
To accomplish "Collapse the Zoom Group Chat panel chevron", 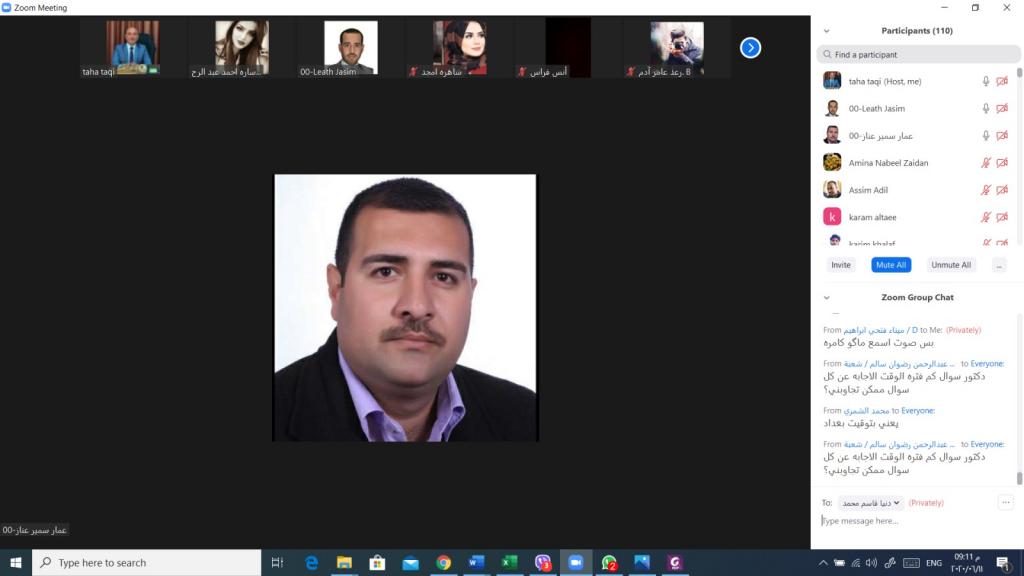I will pos(826,298).
